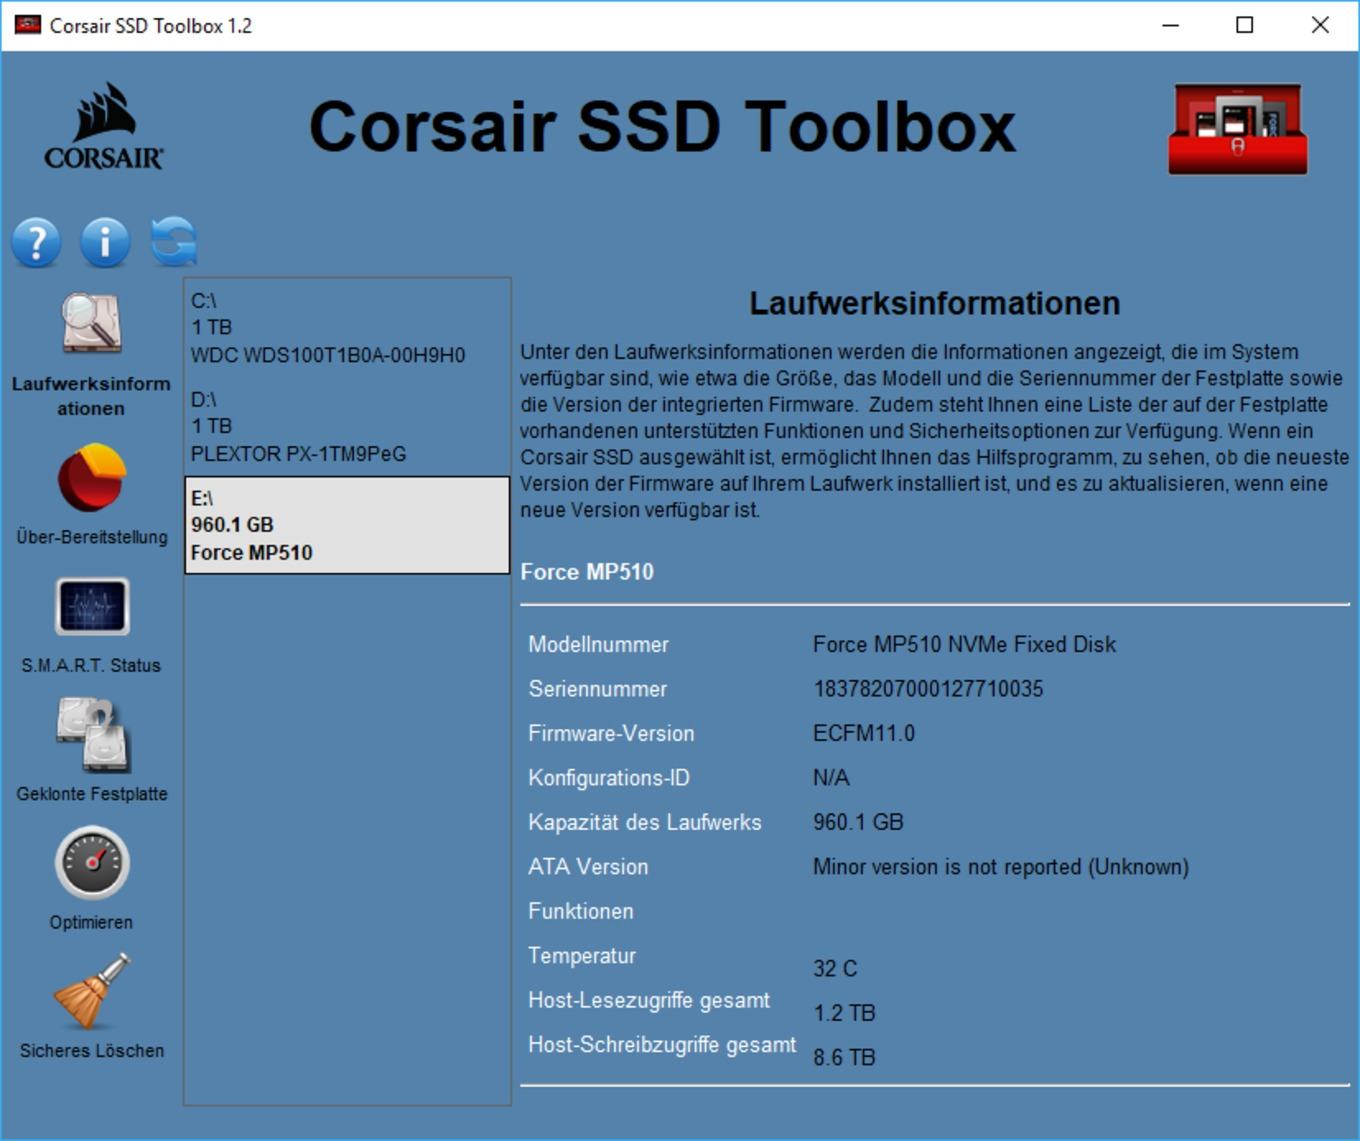Click the Modellnummer label
Viewport: 1360px width, 1141px height.
point(598,645)
